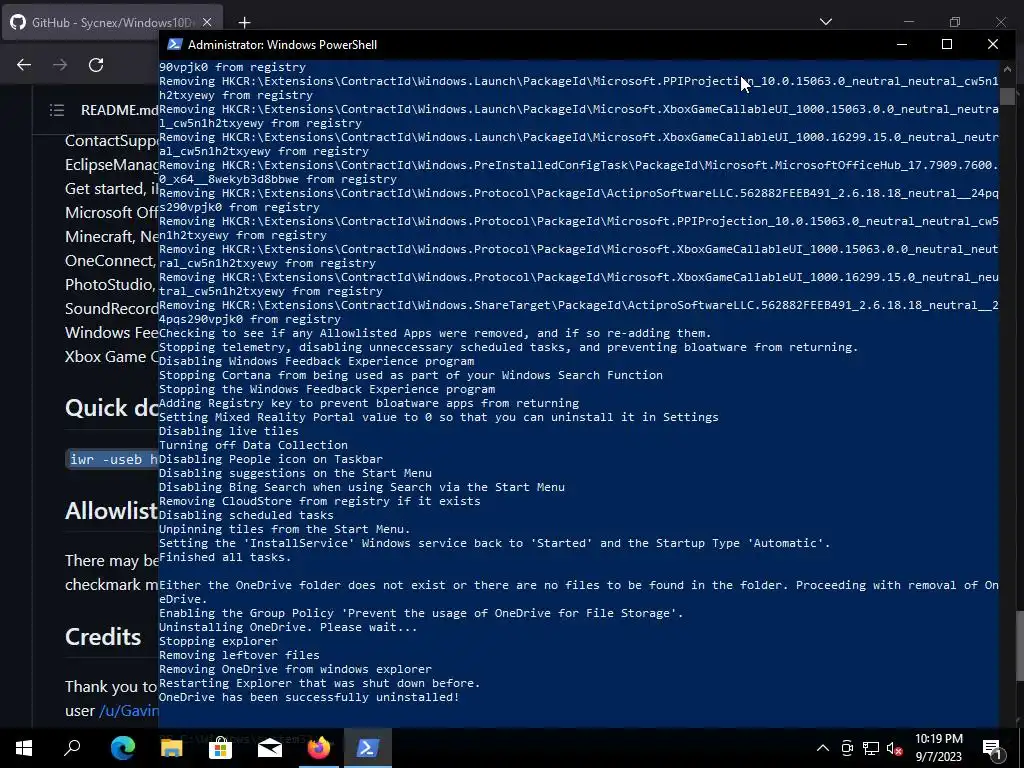
Task: Click 'Unpinning tiles from the Start Menu.' line
Action: click(285, 529)
